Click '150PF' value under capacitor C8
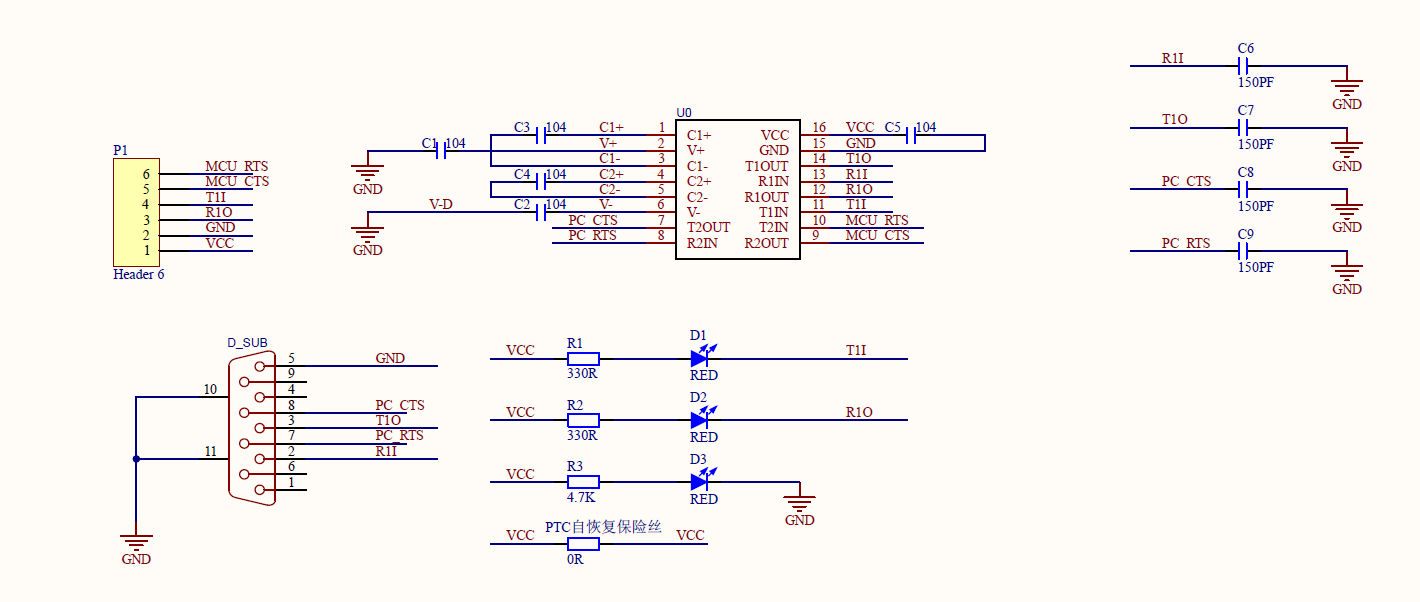This screenshot has width=1420, height=602. click(x=1256, y=206)
